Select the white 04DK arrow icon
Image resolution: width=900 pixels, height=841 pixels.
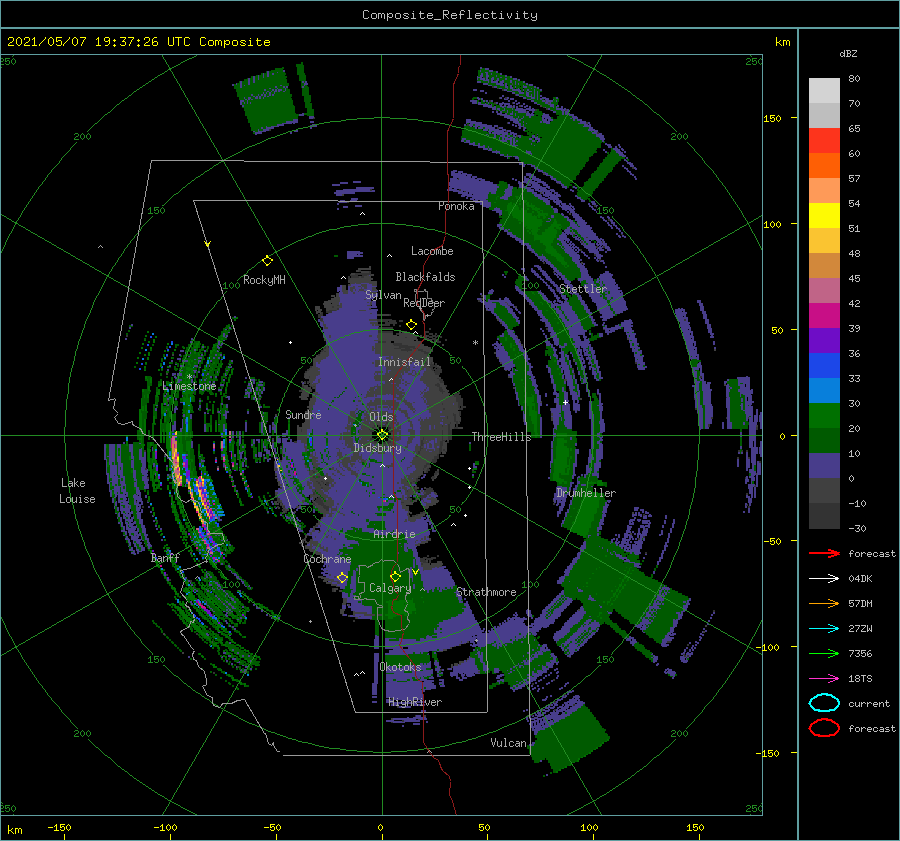click(x=824, y=579)
